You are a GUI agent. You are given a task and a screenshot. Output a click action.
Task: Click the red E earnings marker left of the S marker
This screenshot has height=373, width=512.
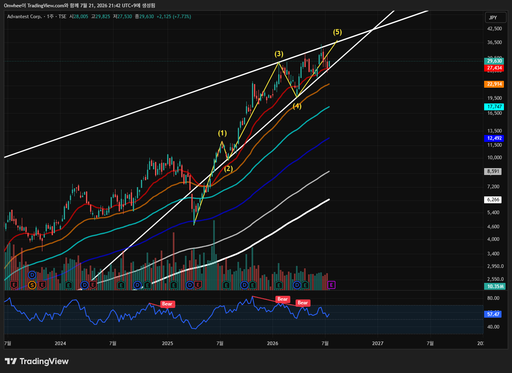tap(14, 285)
